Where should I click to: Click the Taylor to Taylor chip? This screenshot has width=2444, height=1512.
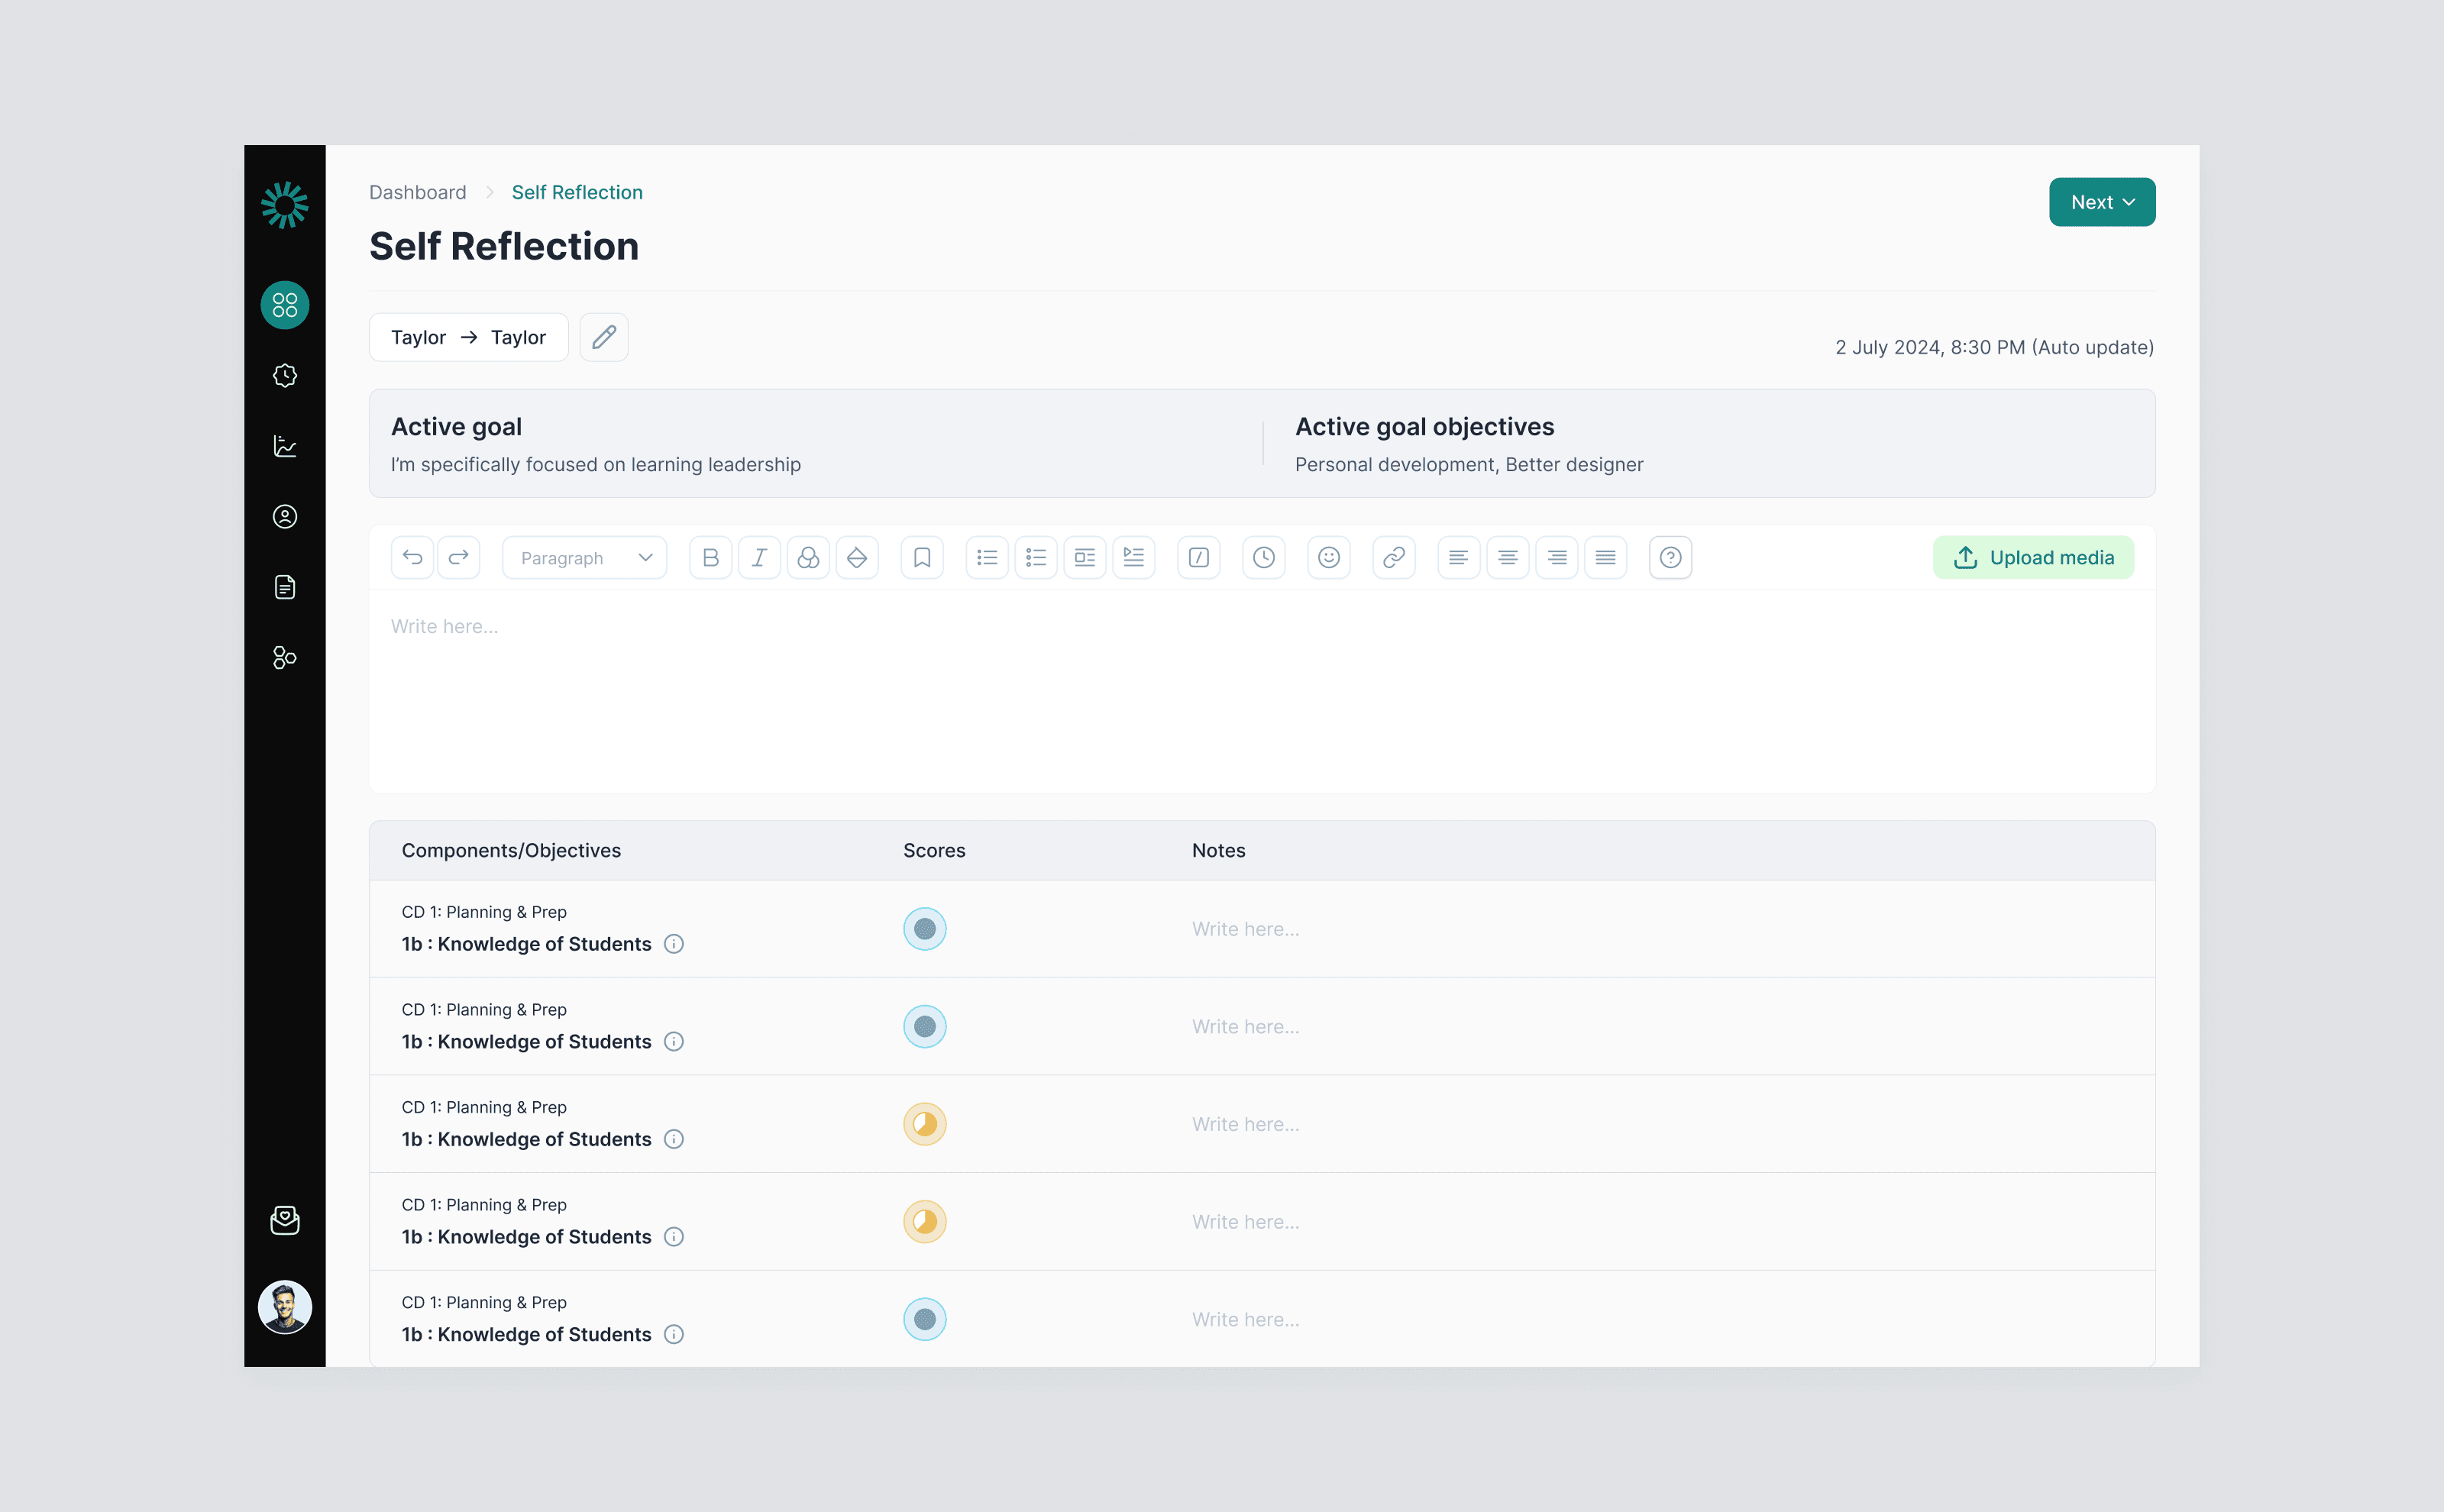[469, 337]
